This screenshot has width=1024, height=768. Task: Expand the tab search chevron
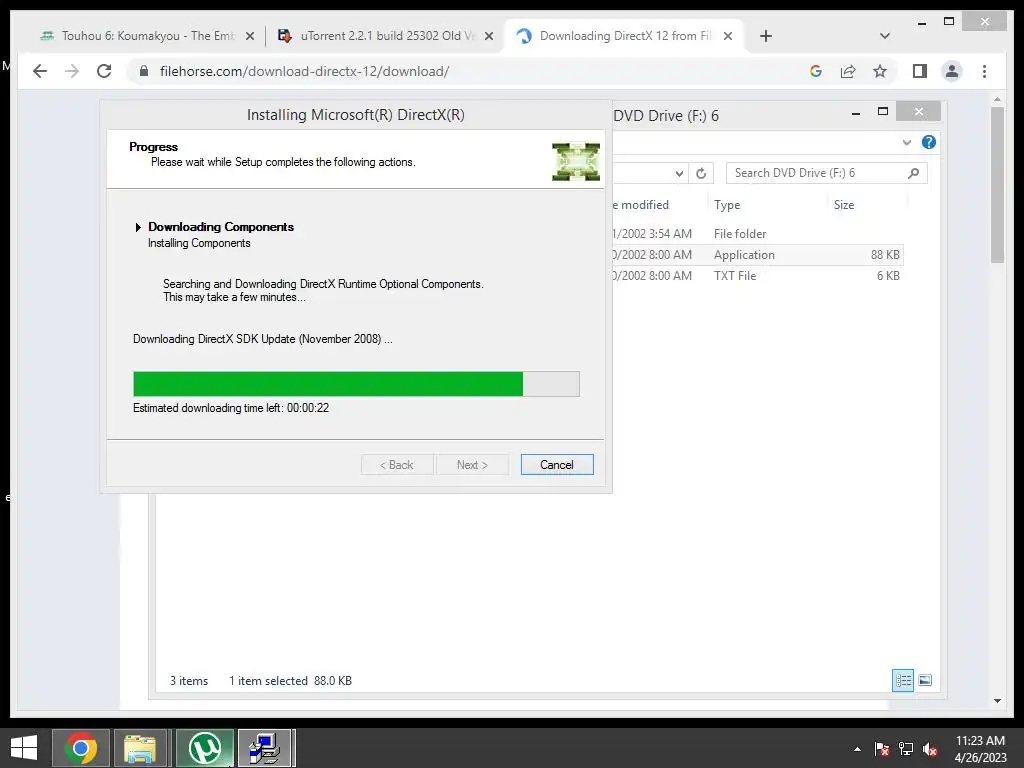[x=885, y=36]
